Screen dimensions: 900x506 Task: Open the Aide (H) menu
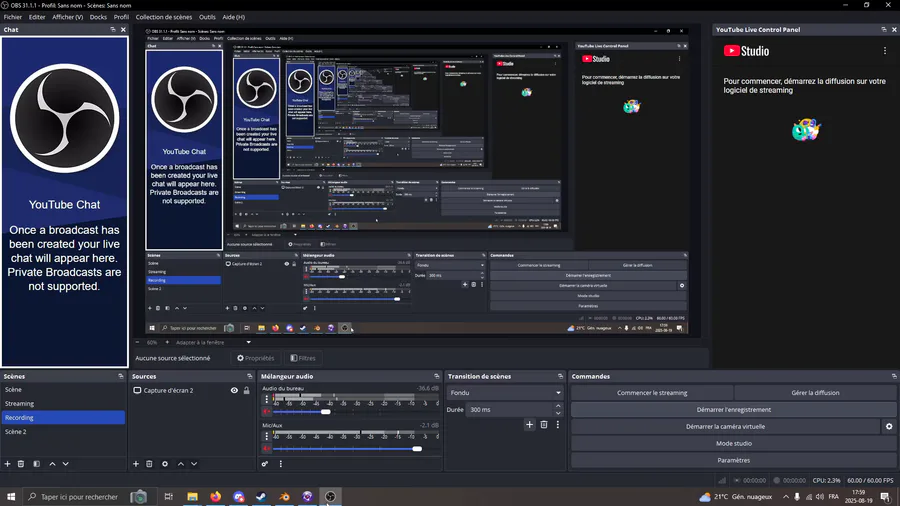[234, 17]
